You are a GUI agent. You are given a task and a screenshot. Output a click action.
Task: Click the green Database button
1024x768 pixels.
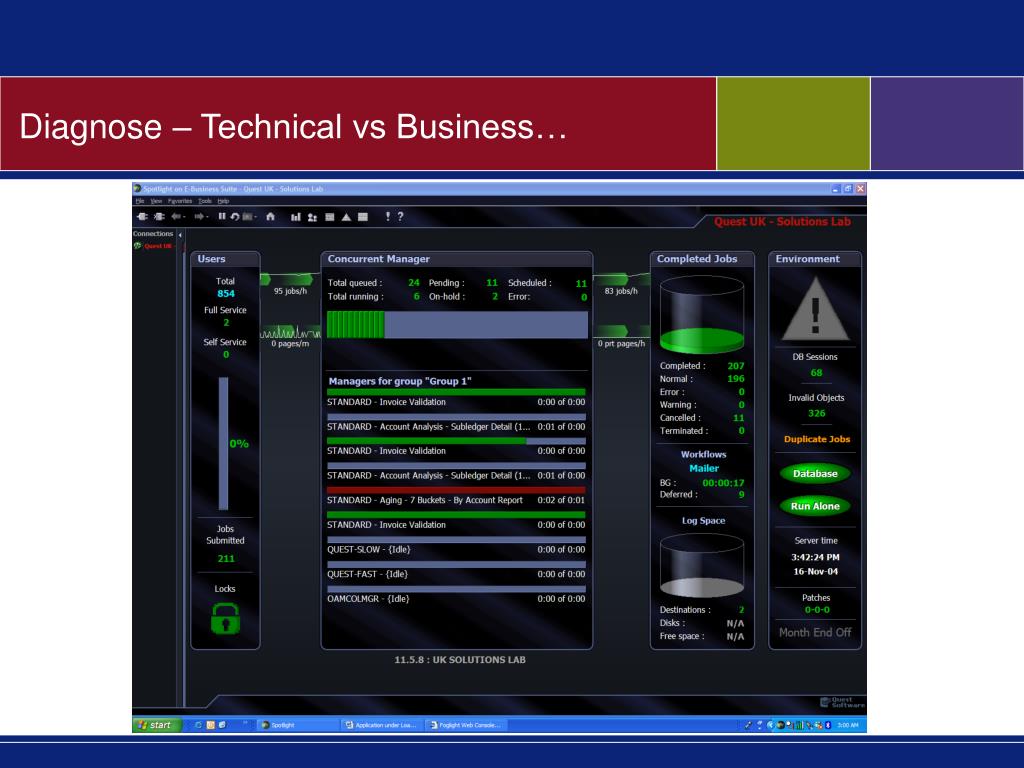[815, 473]
